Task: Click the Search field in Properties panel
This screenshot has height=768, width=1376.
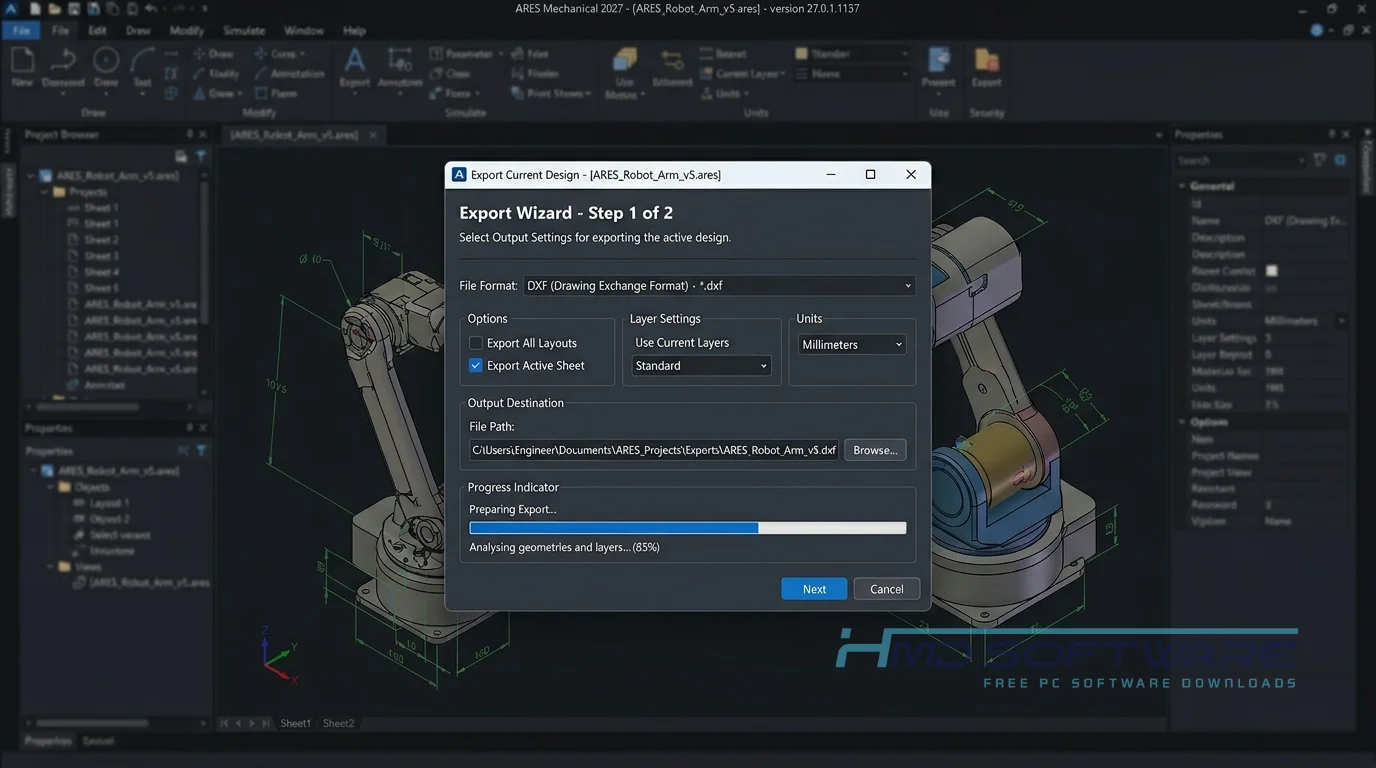Action: click(1240, 160)
